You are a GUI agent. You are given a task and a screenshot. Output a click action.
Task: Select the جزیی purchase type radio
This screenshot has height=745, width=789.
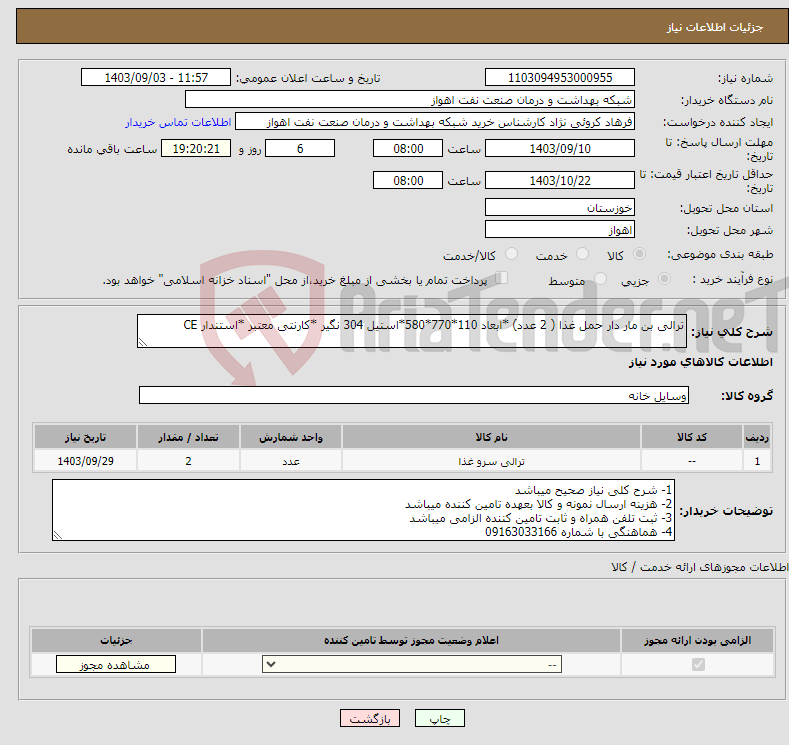[x=664, y=279]
